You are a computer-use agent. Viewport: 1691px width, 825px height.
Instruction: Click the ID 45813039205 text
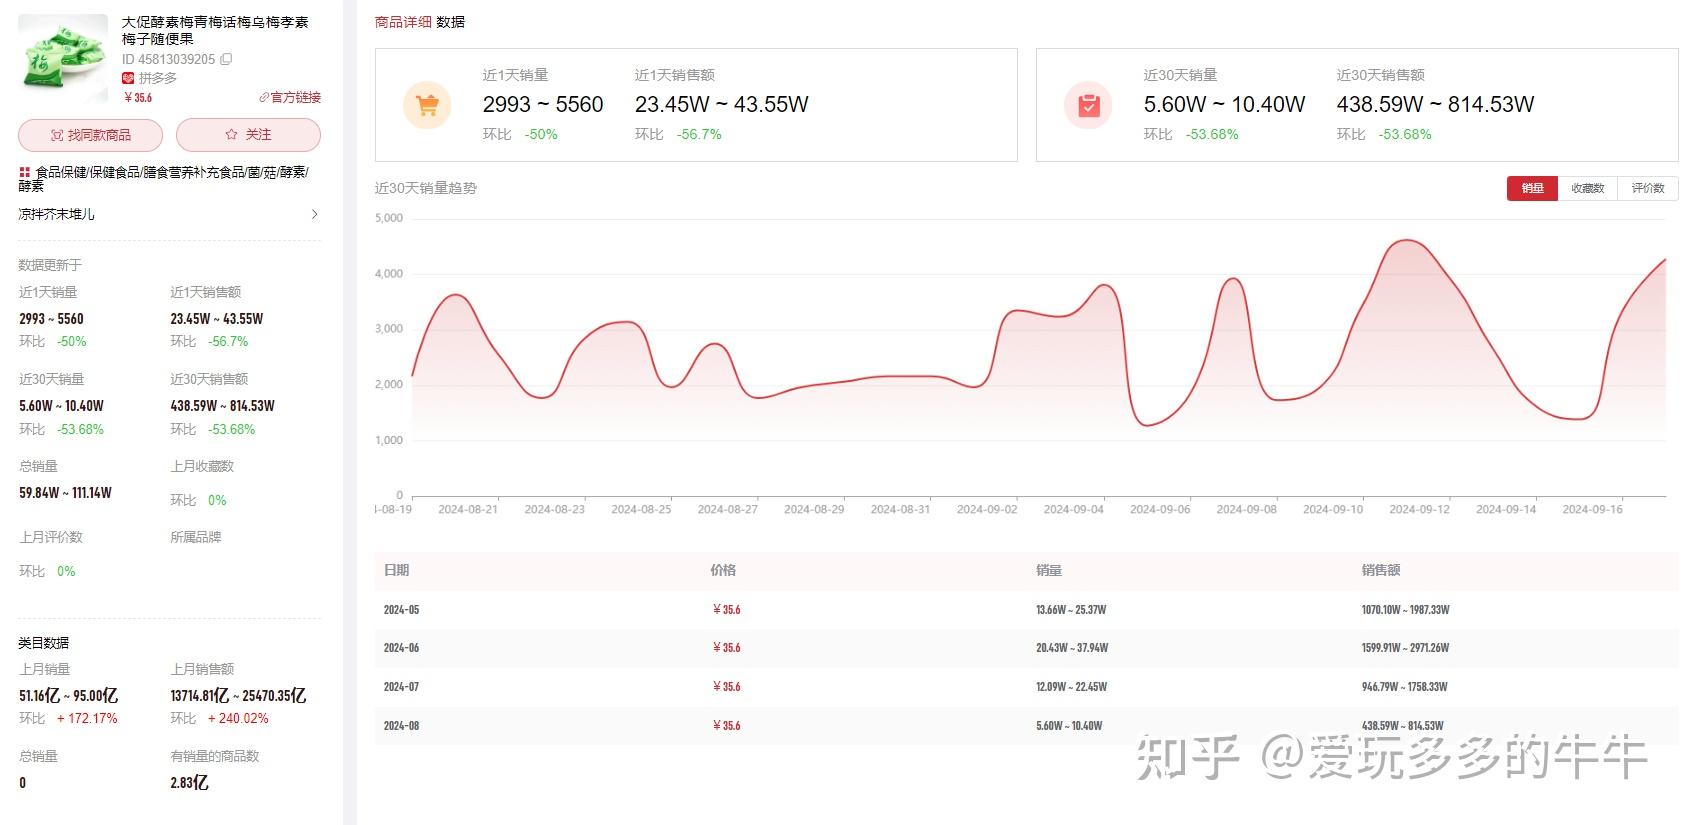point(168,59)
